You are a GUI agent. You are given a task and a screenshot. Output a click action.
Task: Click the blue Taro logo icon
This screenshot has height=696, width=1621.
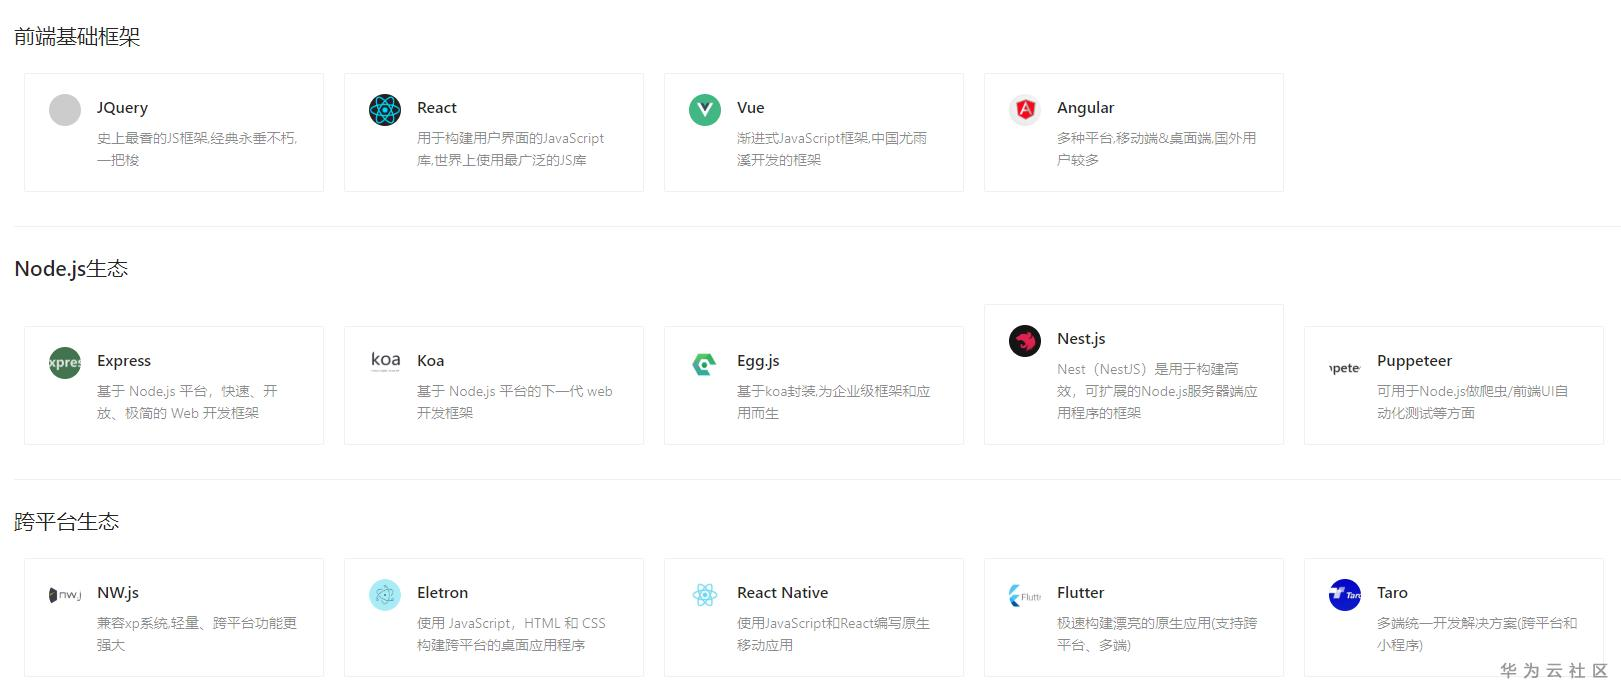coord(1345,595)
